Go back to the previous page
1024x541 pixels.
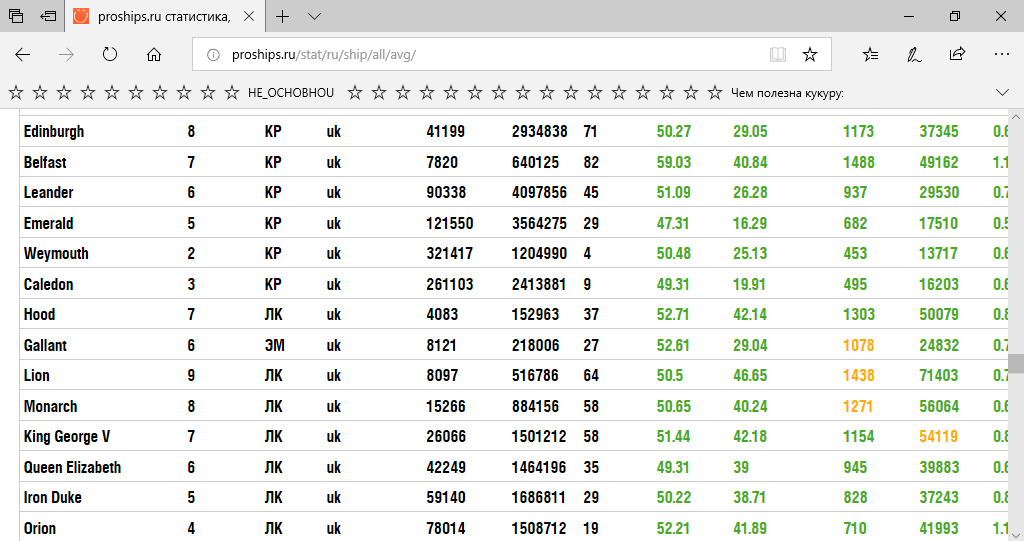coord(23,55)
